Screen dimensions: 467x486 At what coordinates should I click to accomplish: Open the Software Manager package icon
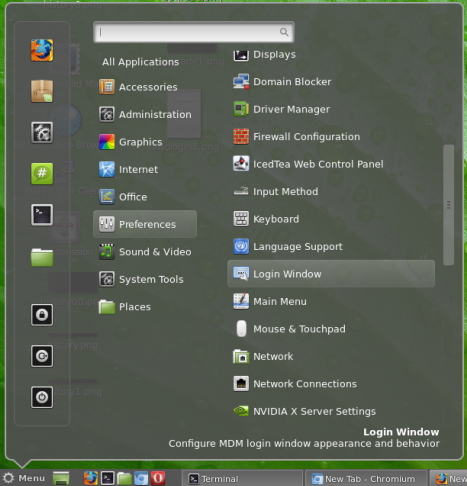click(42, 91)
